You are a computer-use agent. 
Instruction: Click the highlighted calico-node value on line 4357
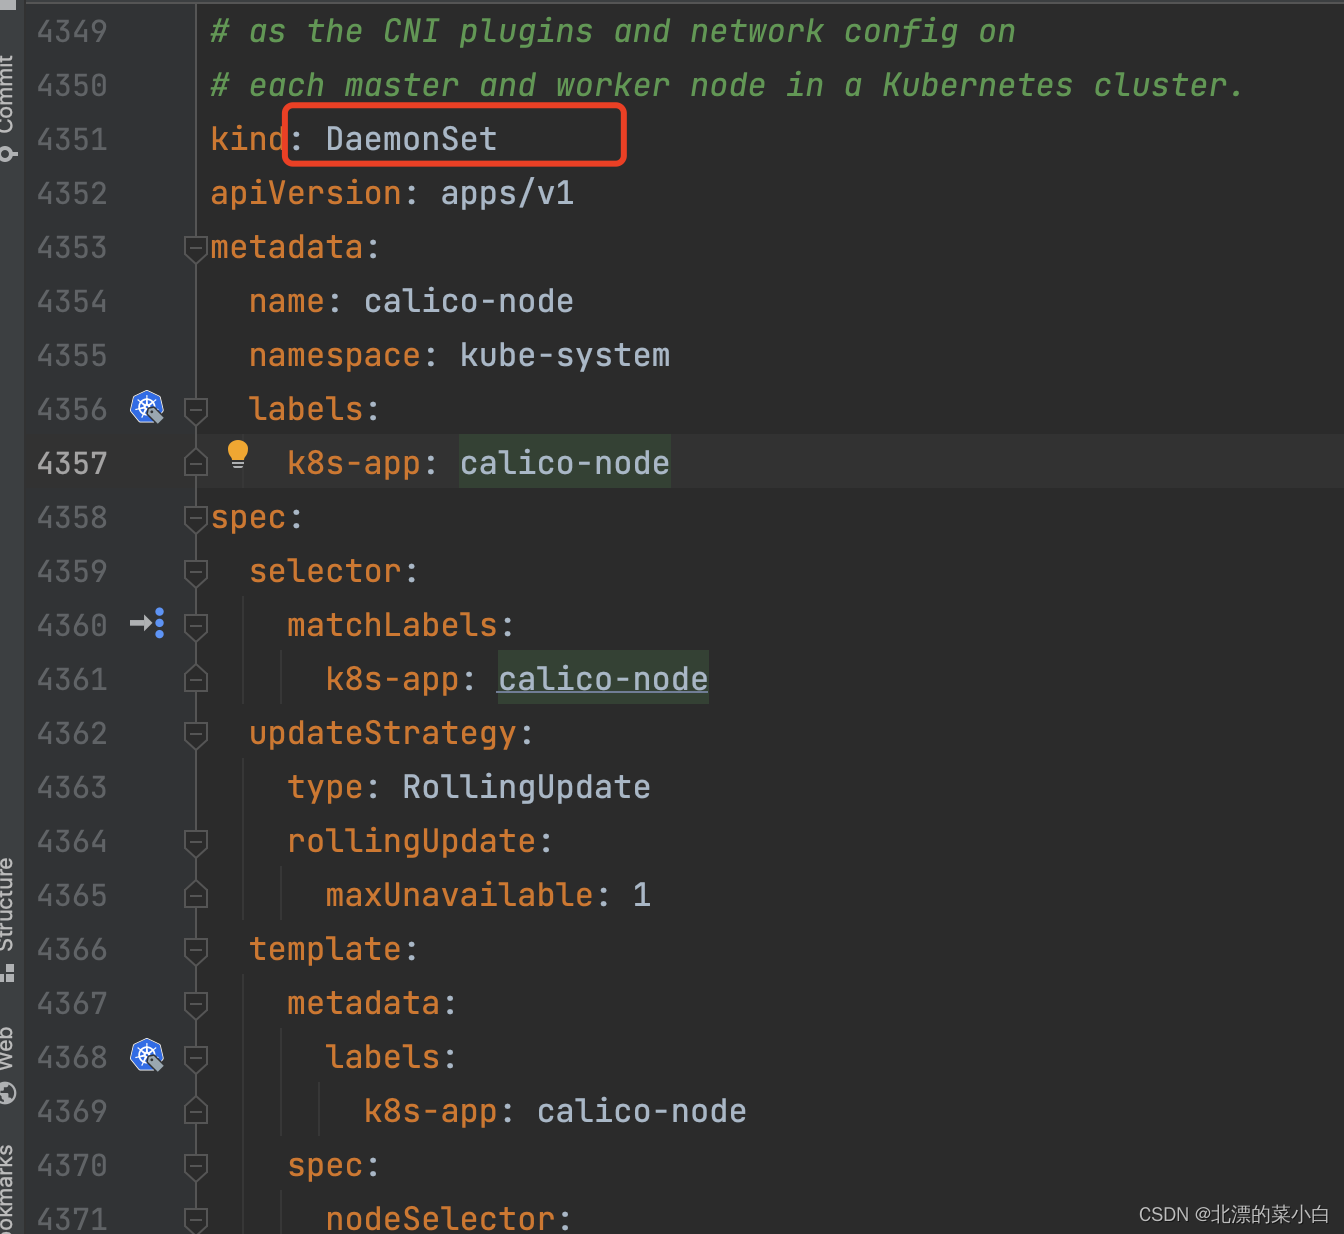[x=565, y=463]
